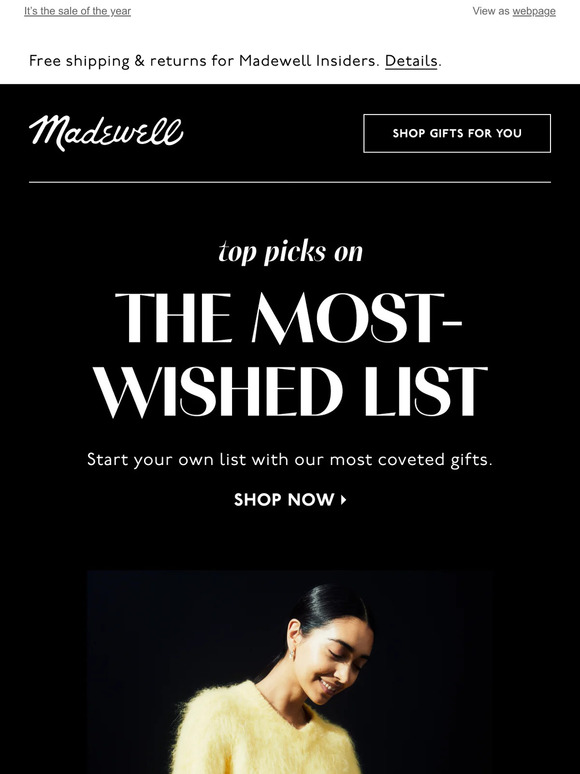The width and height of the screenshot is (580, 774).
Task: Open the "It's the sale of the year" link
Action: click(77, 11)
